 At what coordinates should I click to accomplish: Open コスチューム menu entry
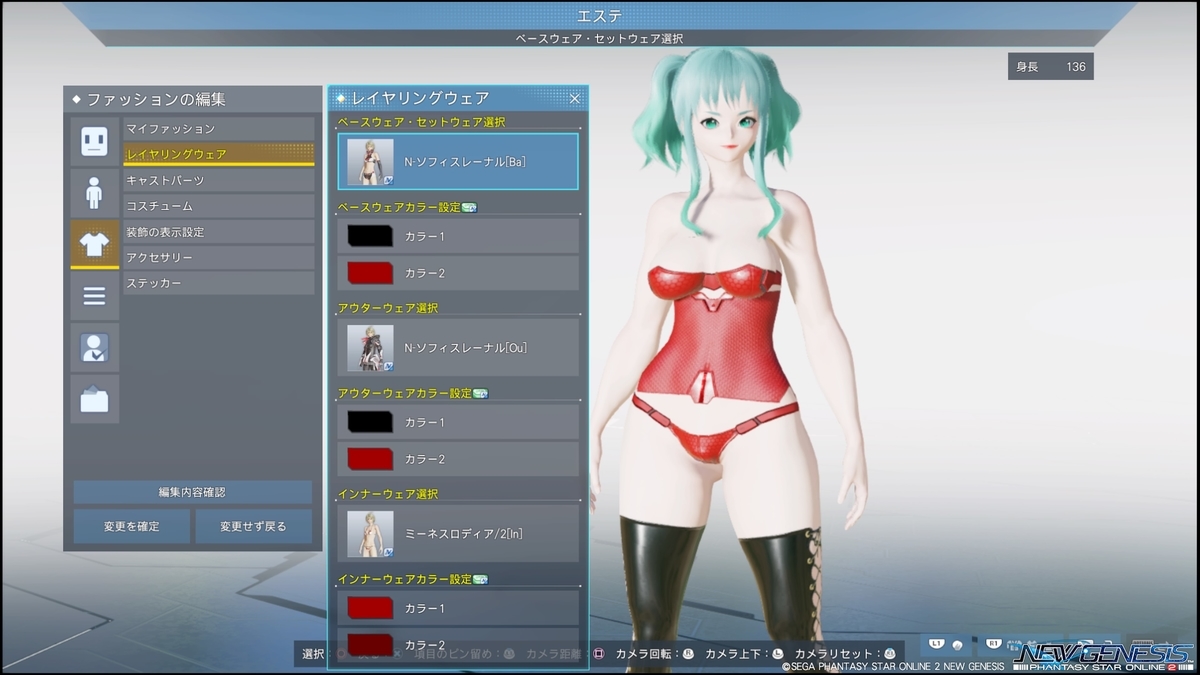219,206
